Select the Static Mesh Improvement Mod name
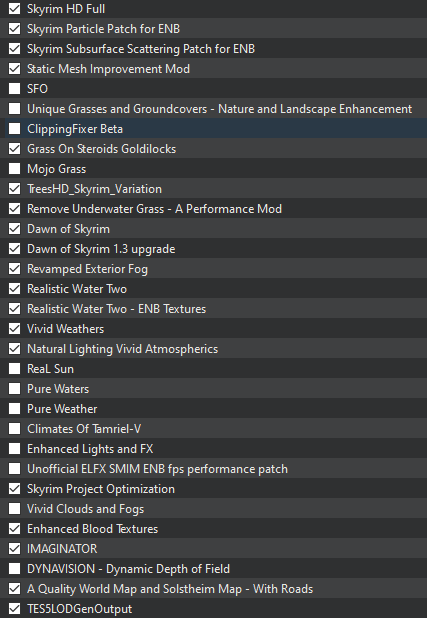 (x=108, y=69)
